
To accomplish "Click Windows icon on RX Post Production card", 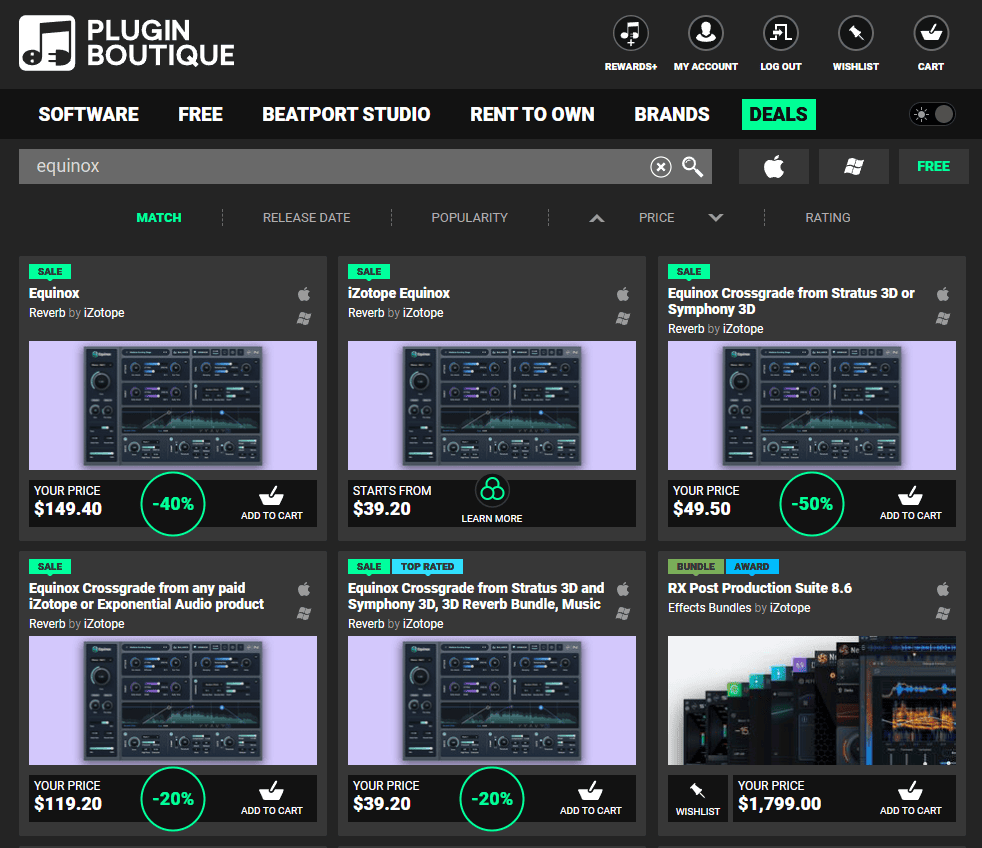I will click(x=943, y=613).
